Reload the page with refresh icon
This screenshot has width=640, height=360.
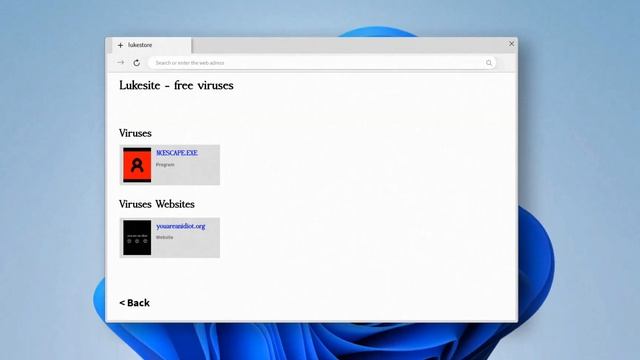pyautogui.click(x=137, y=63)
